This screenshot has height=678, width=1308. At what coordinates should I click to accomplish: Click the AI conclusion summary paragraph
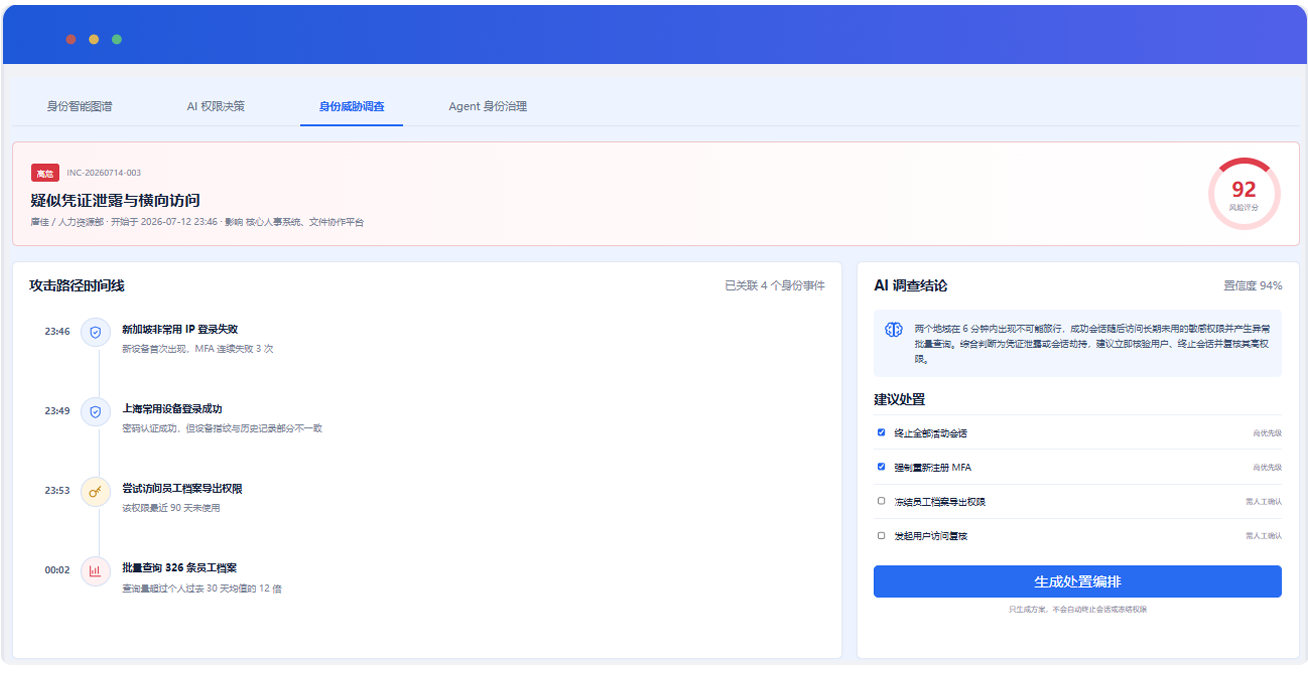pyautogui.click(x=1092, y=343)
